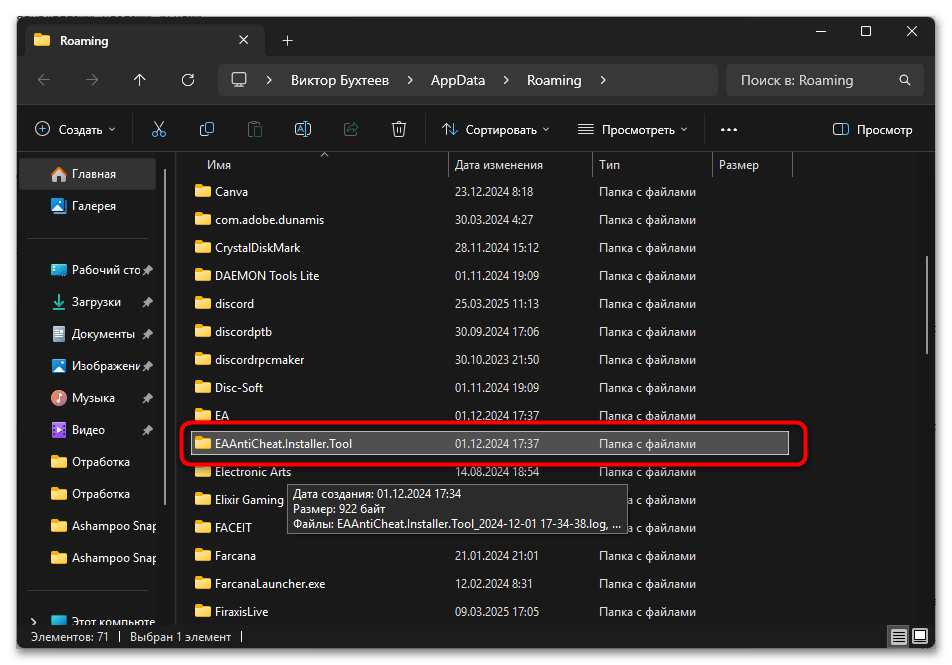Image resolution: width=952 pixels, height=665 pixels.
Task: Select the Canva folder
Action: pyautogui.click(x=489, y=192)
